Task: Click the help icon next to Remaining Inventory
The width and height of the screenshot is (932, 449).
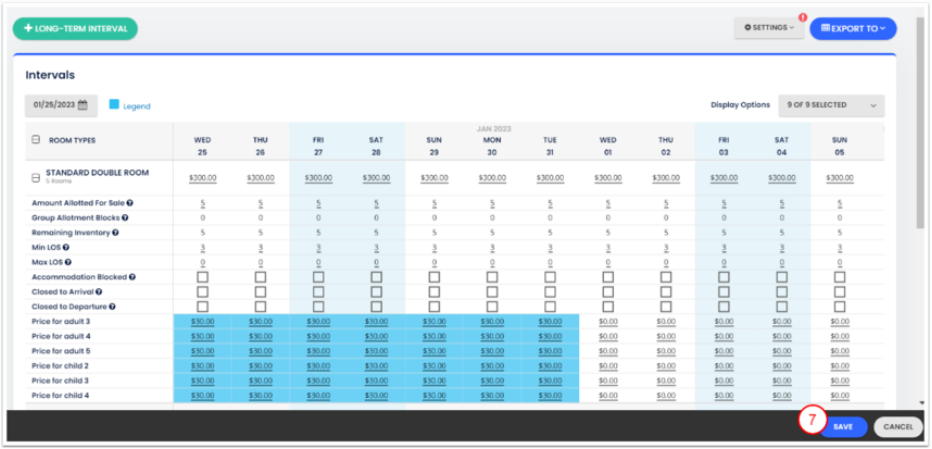Action: coord(115,232)
